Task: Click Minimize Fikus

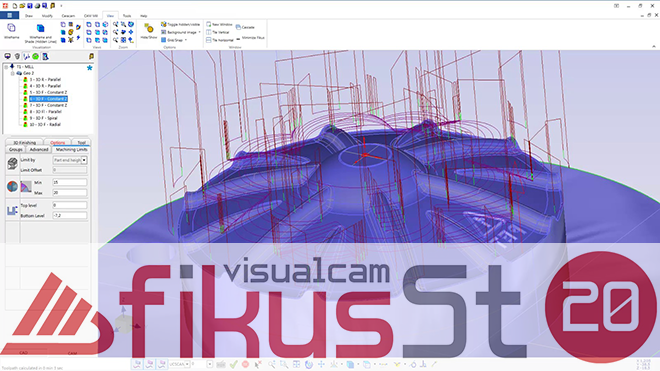Action: pyautogui.click(x=250, y=38)
